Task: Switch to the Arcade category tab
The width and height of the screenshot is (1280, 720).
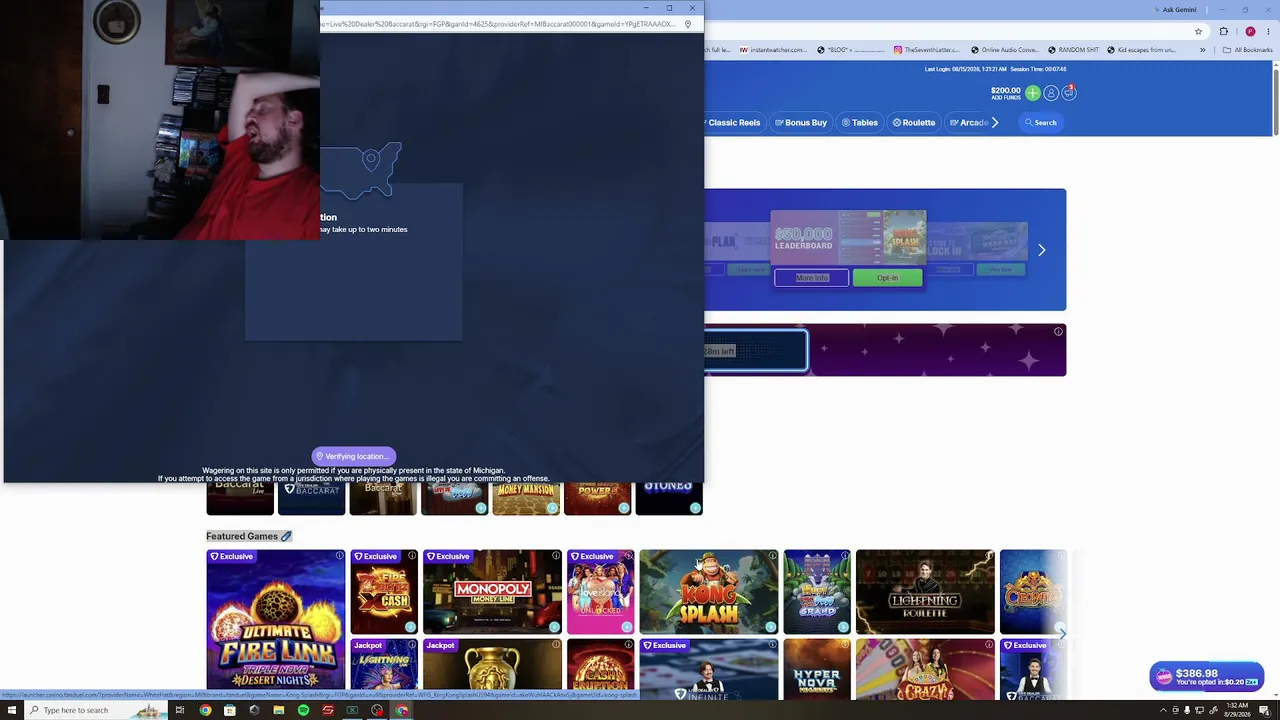Action: coord(968,123)
